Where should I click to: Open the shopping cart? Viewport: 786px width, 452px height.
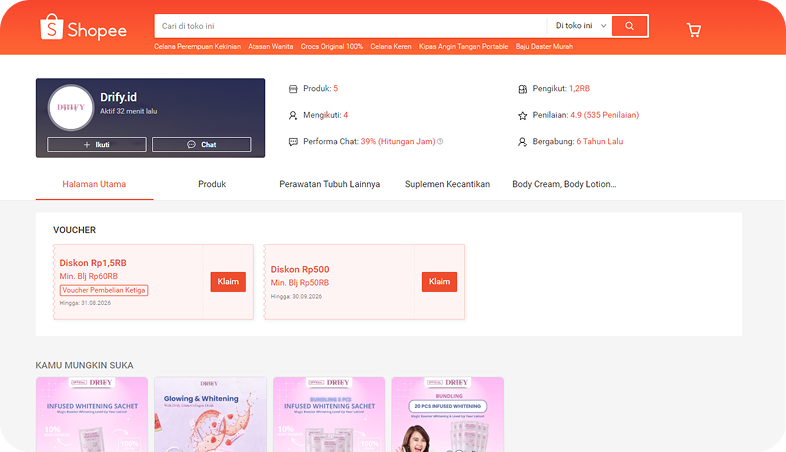[x=694, y=30]
